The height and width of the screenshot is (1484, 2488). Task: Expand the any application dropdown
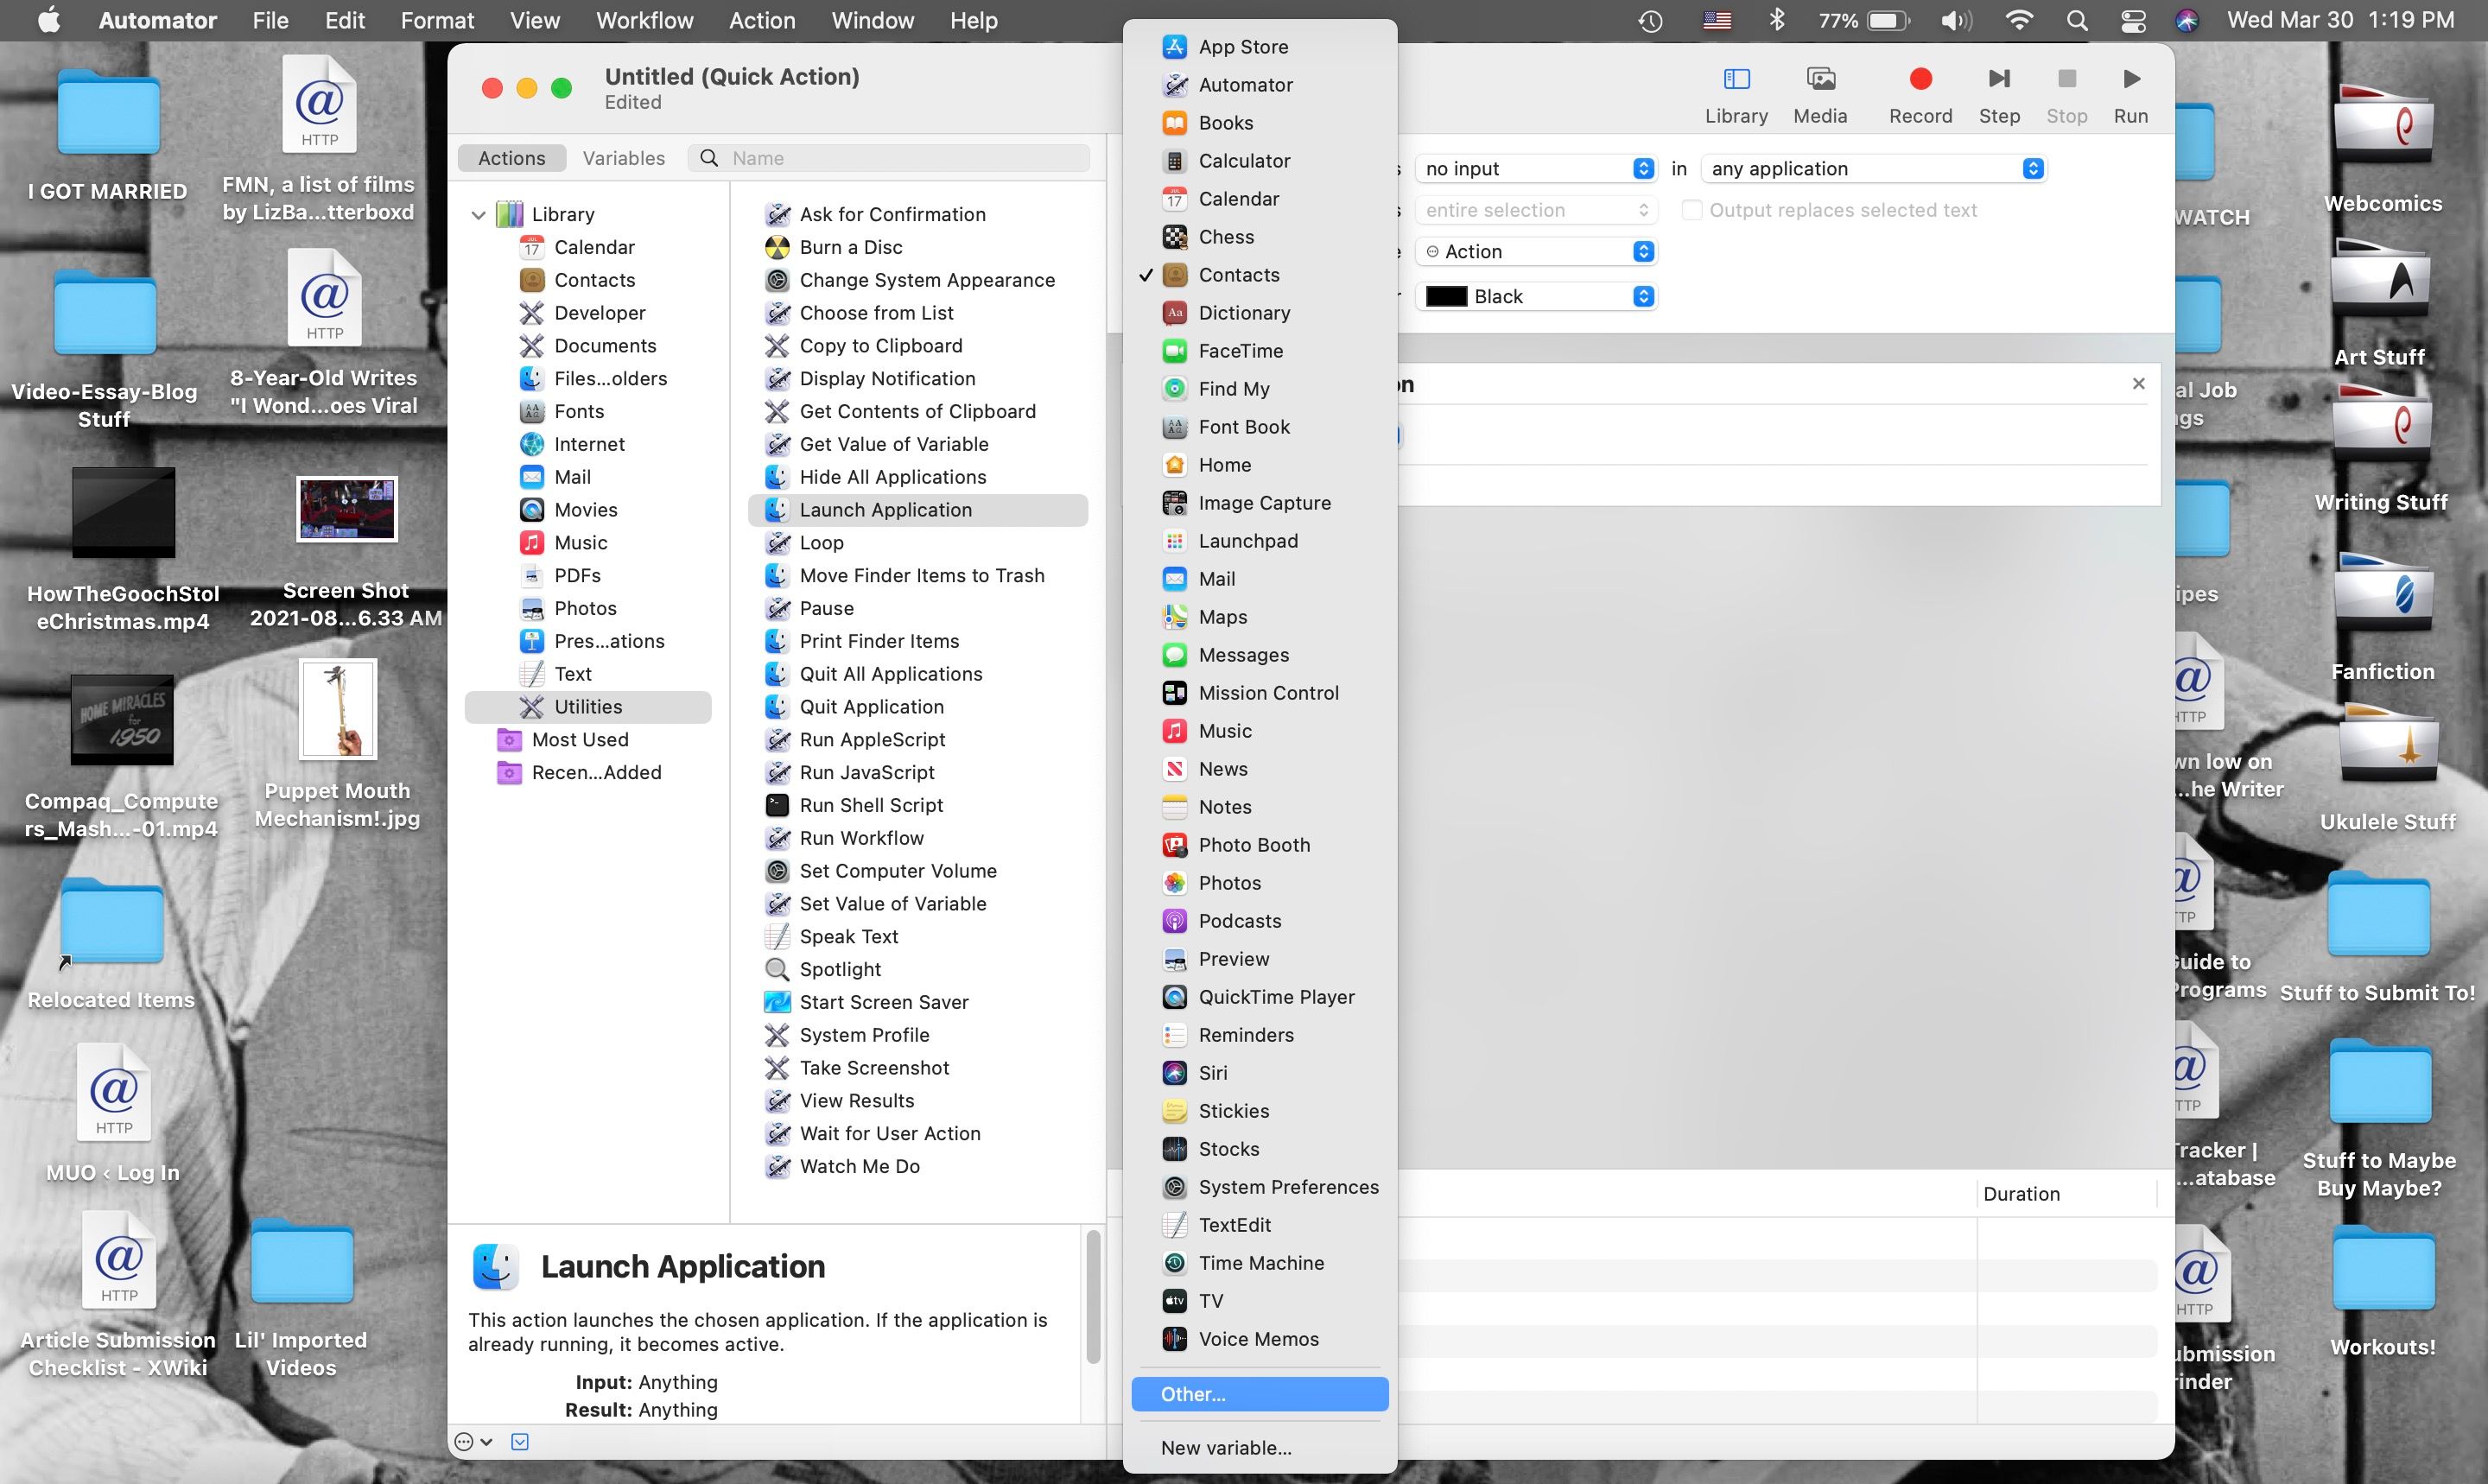pyautogui.click(x=2032, y=166)
